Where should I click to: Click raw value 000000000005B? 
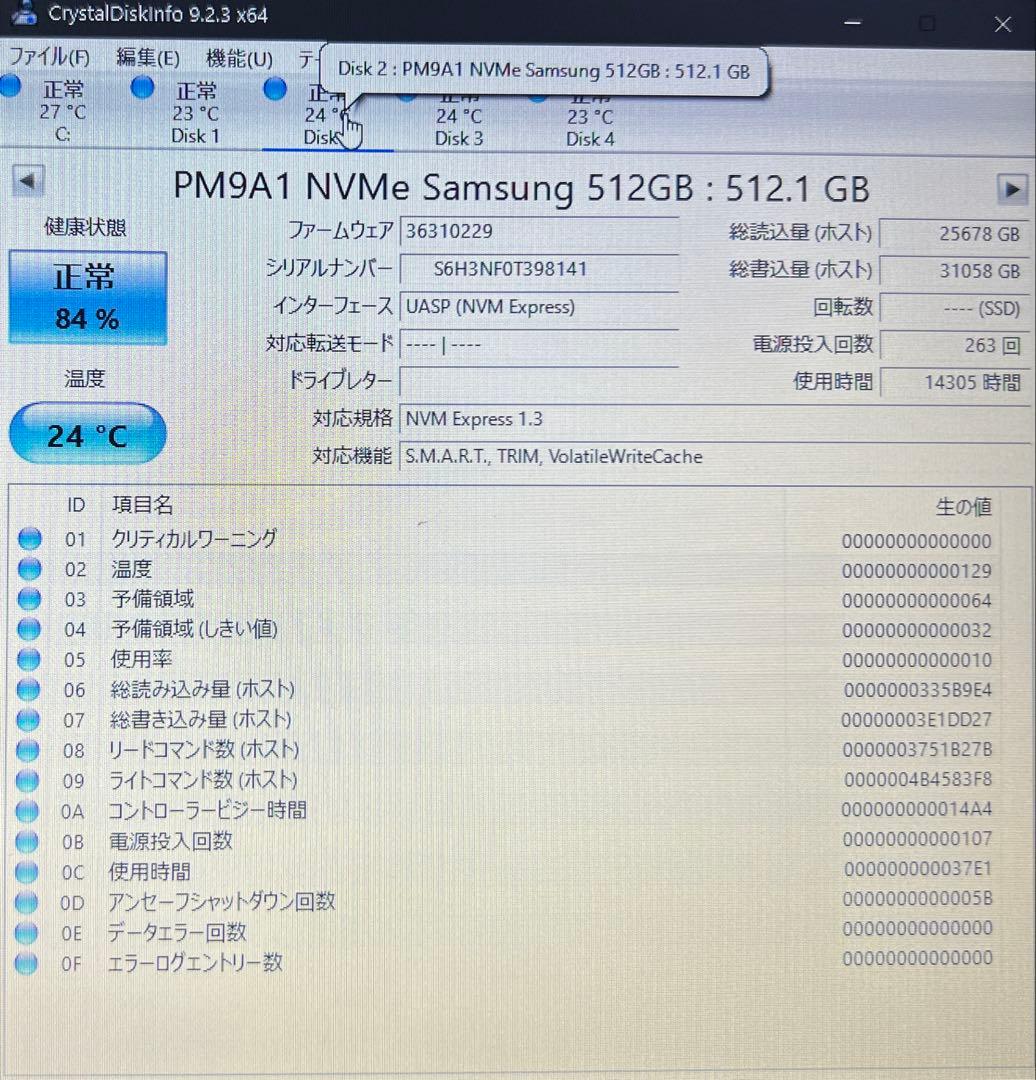918,898
